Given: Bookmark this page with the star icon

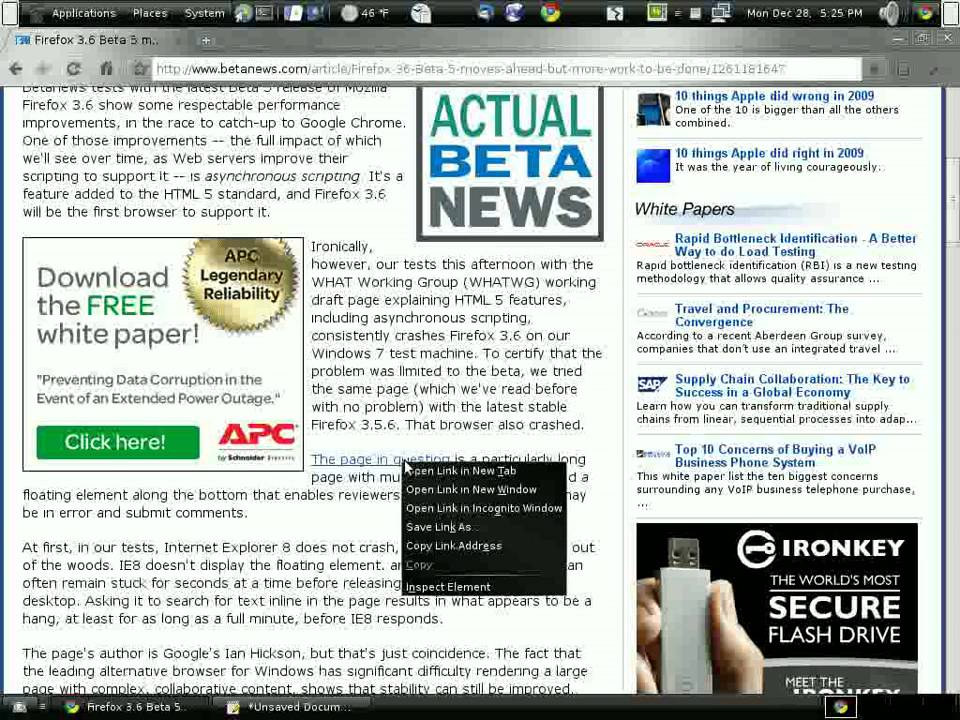Looking at the screenshot, I should (140, 69).
